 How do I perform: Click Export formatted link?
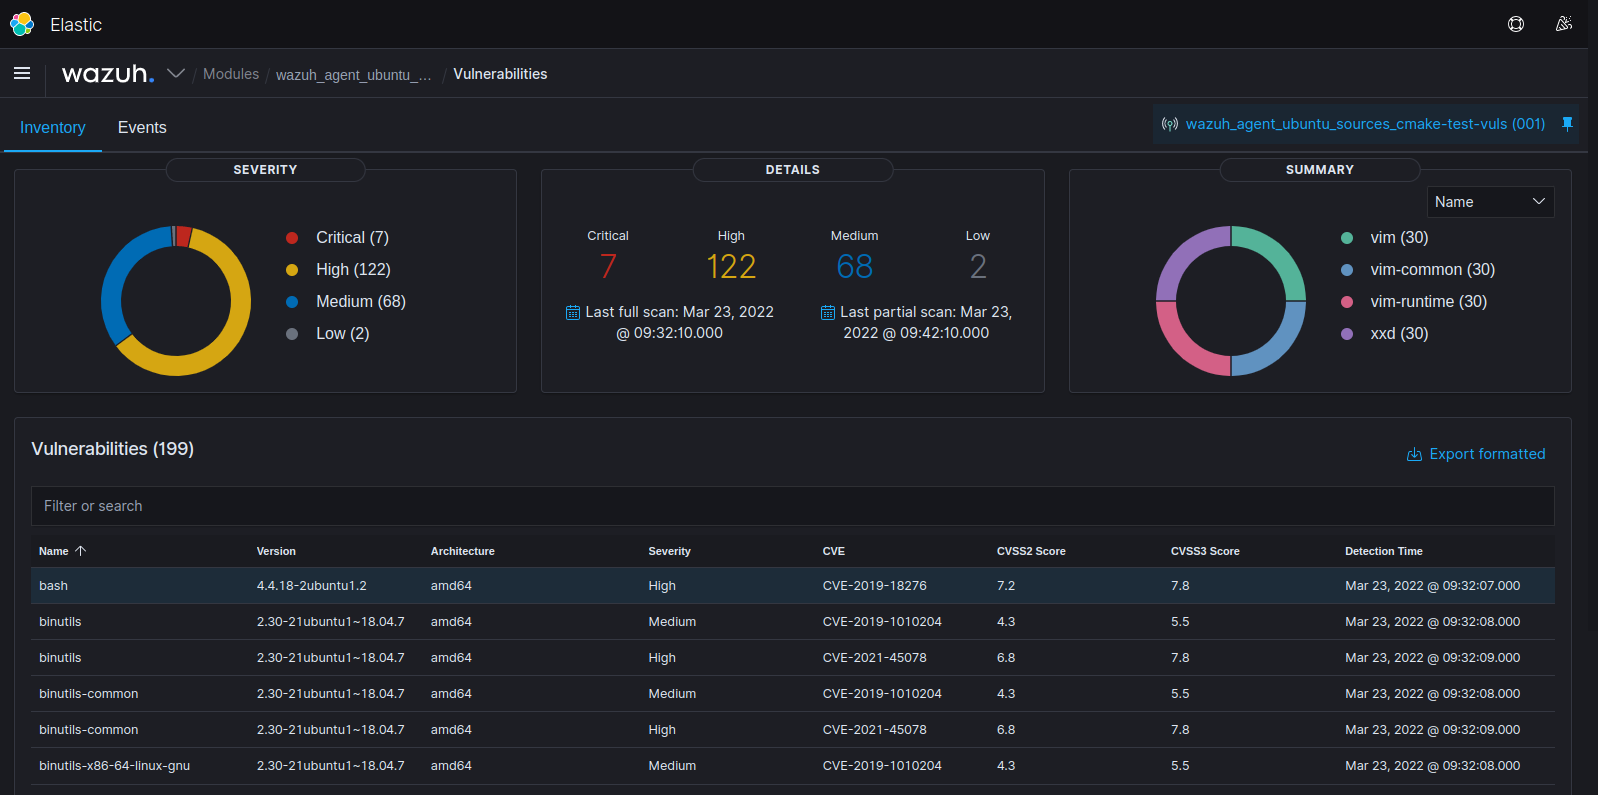[x=1487, y=454]
